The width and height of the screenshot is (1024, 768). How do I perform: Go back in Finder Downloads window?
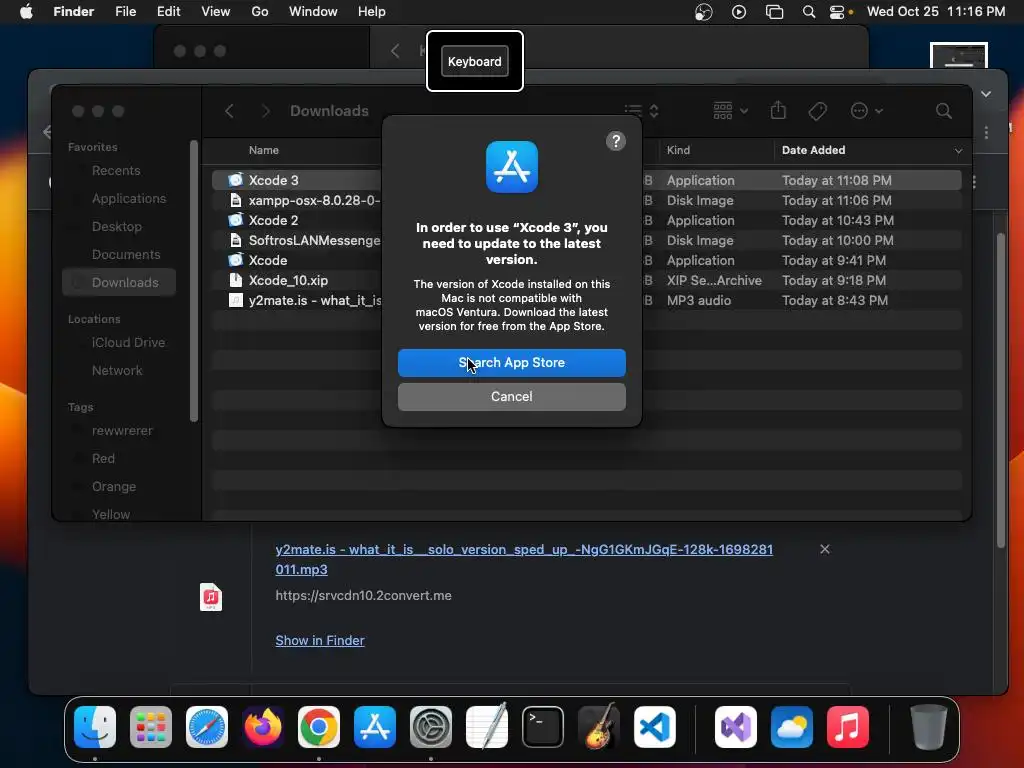pos(229,111)
